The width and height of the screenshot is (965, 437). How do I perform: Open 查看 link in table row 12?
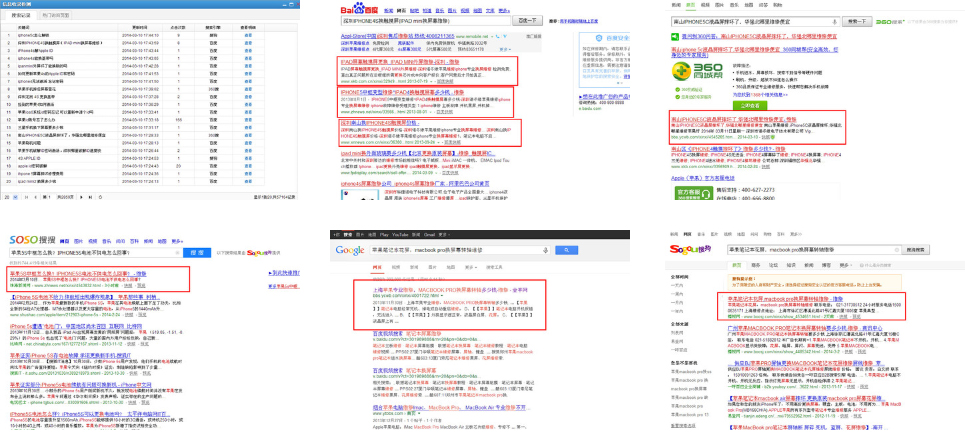[248, 119]
